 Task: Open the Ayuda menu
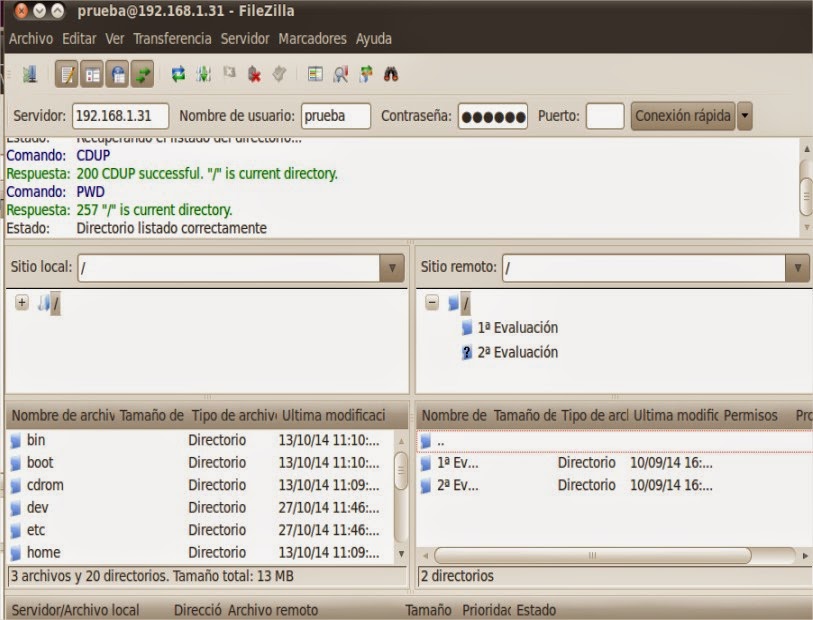tap(373, 38)
